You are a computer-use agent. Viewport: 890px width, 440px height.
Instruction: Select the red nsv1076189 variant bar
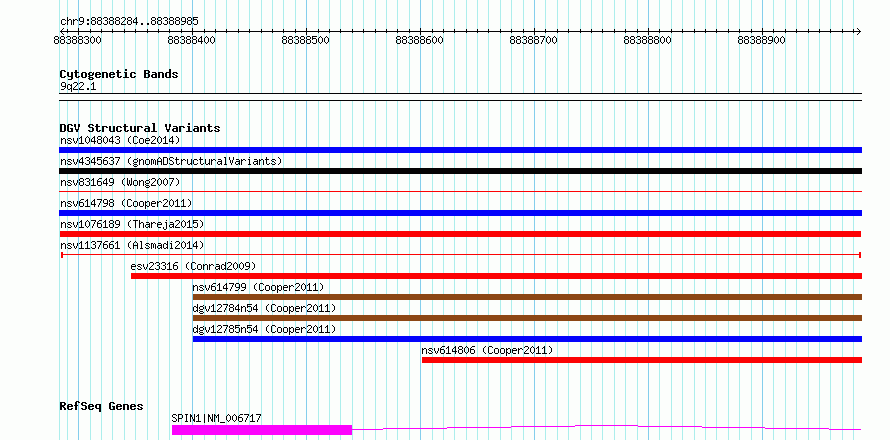pos(460,234)
